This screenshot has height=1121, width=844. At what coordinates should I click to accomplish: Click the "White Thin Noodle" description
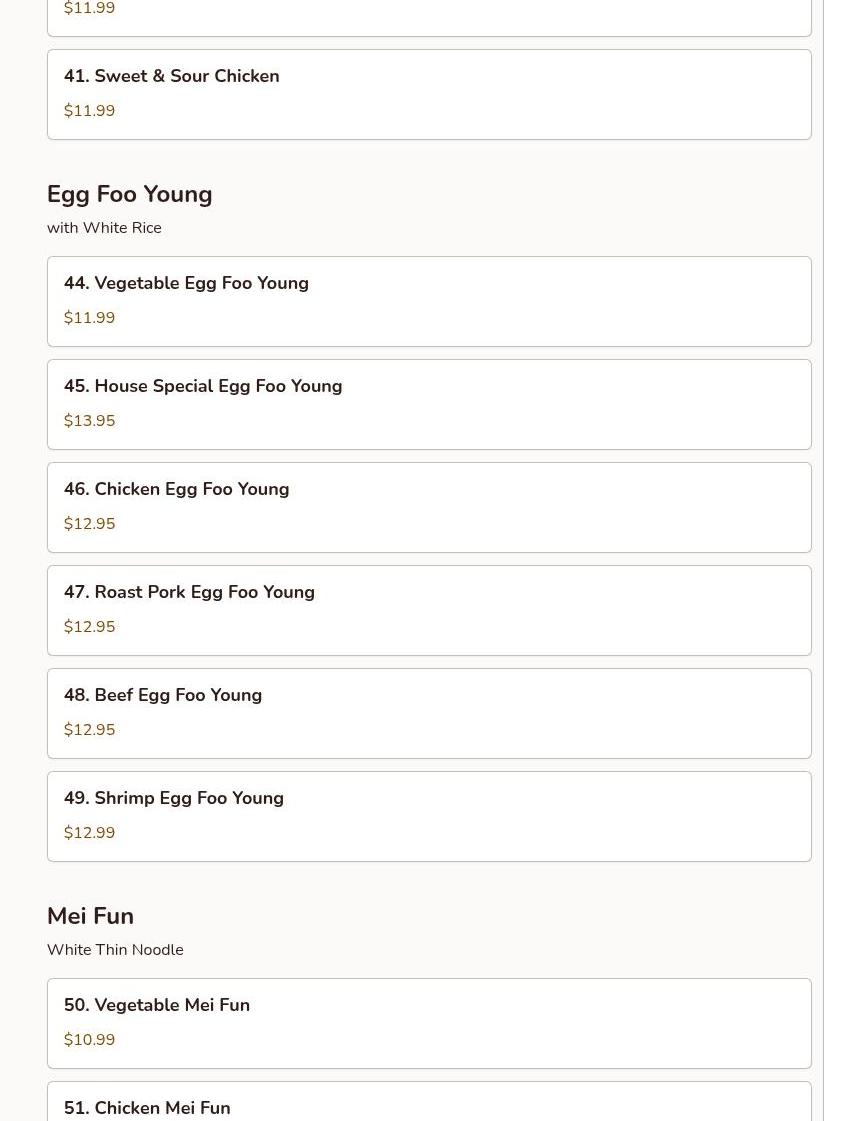click(x=115, y=950)
